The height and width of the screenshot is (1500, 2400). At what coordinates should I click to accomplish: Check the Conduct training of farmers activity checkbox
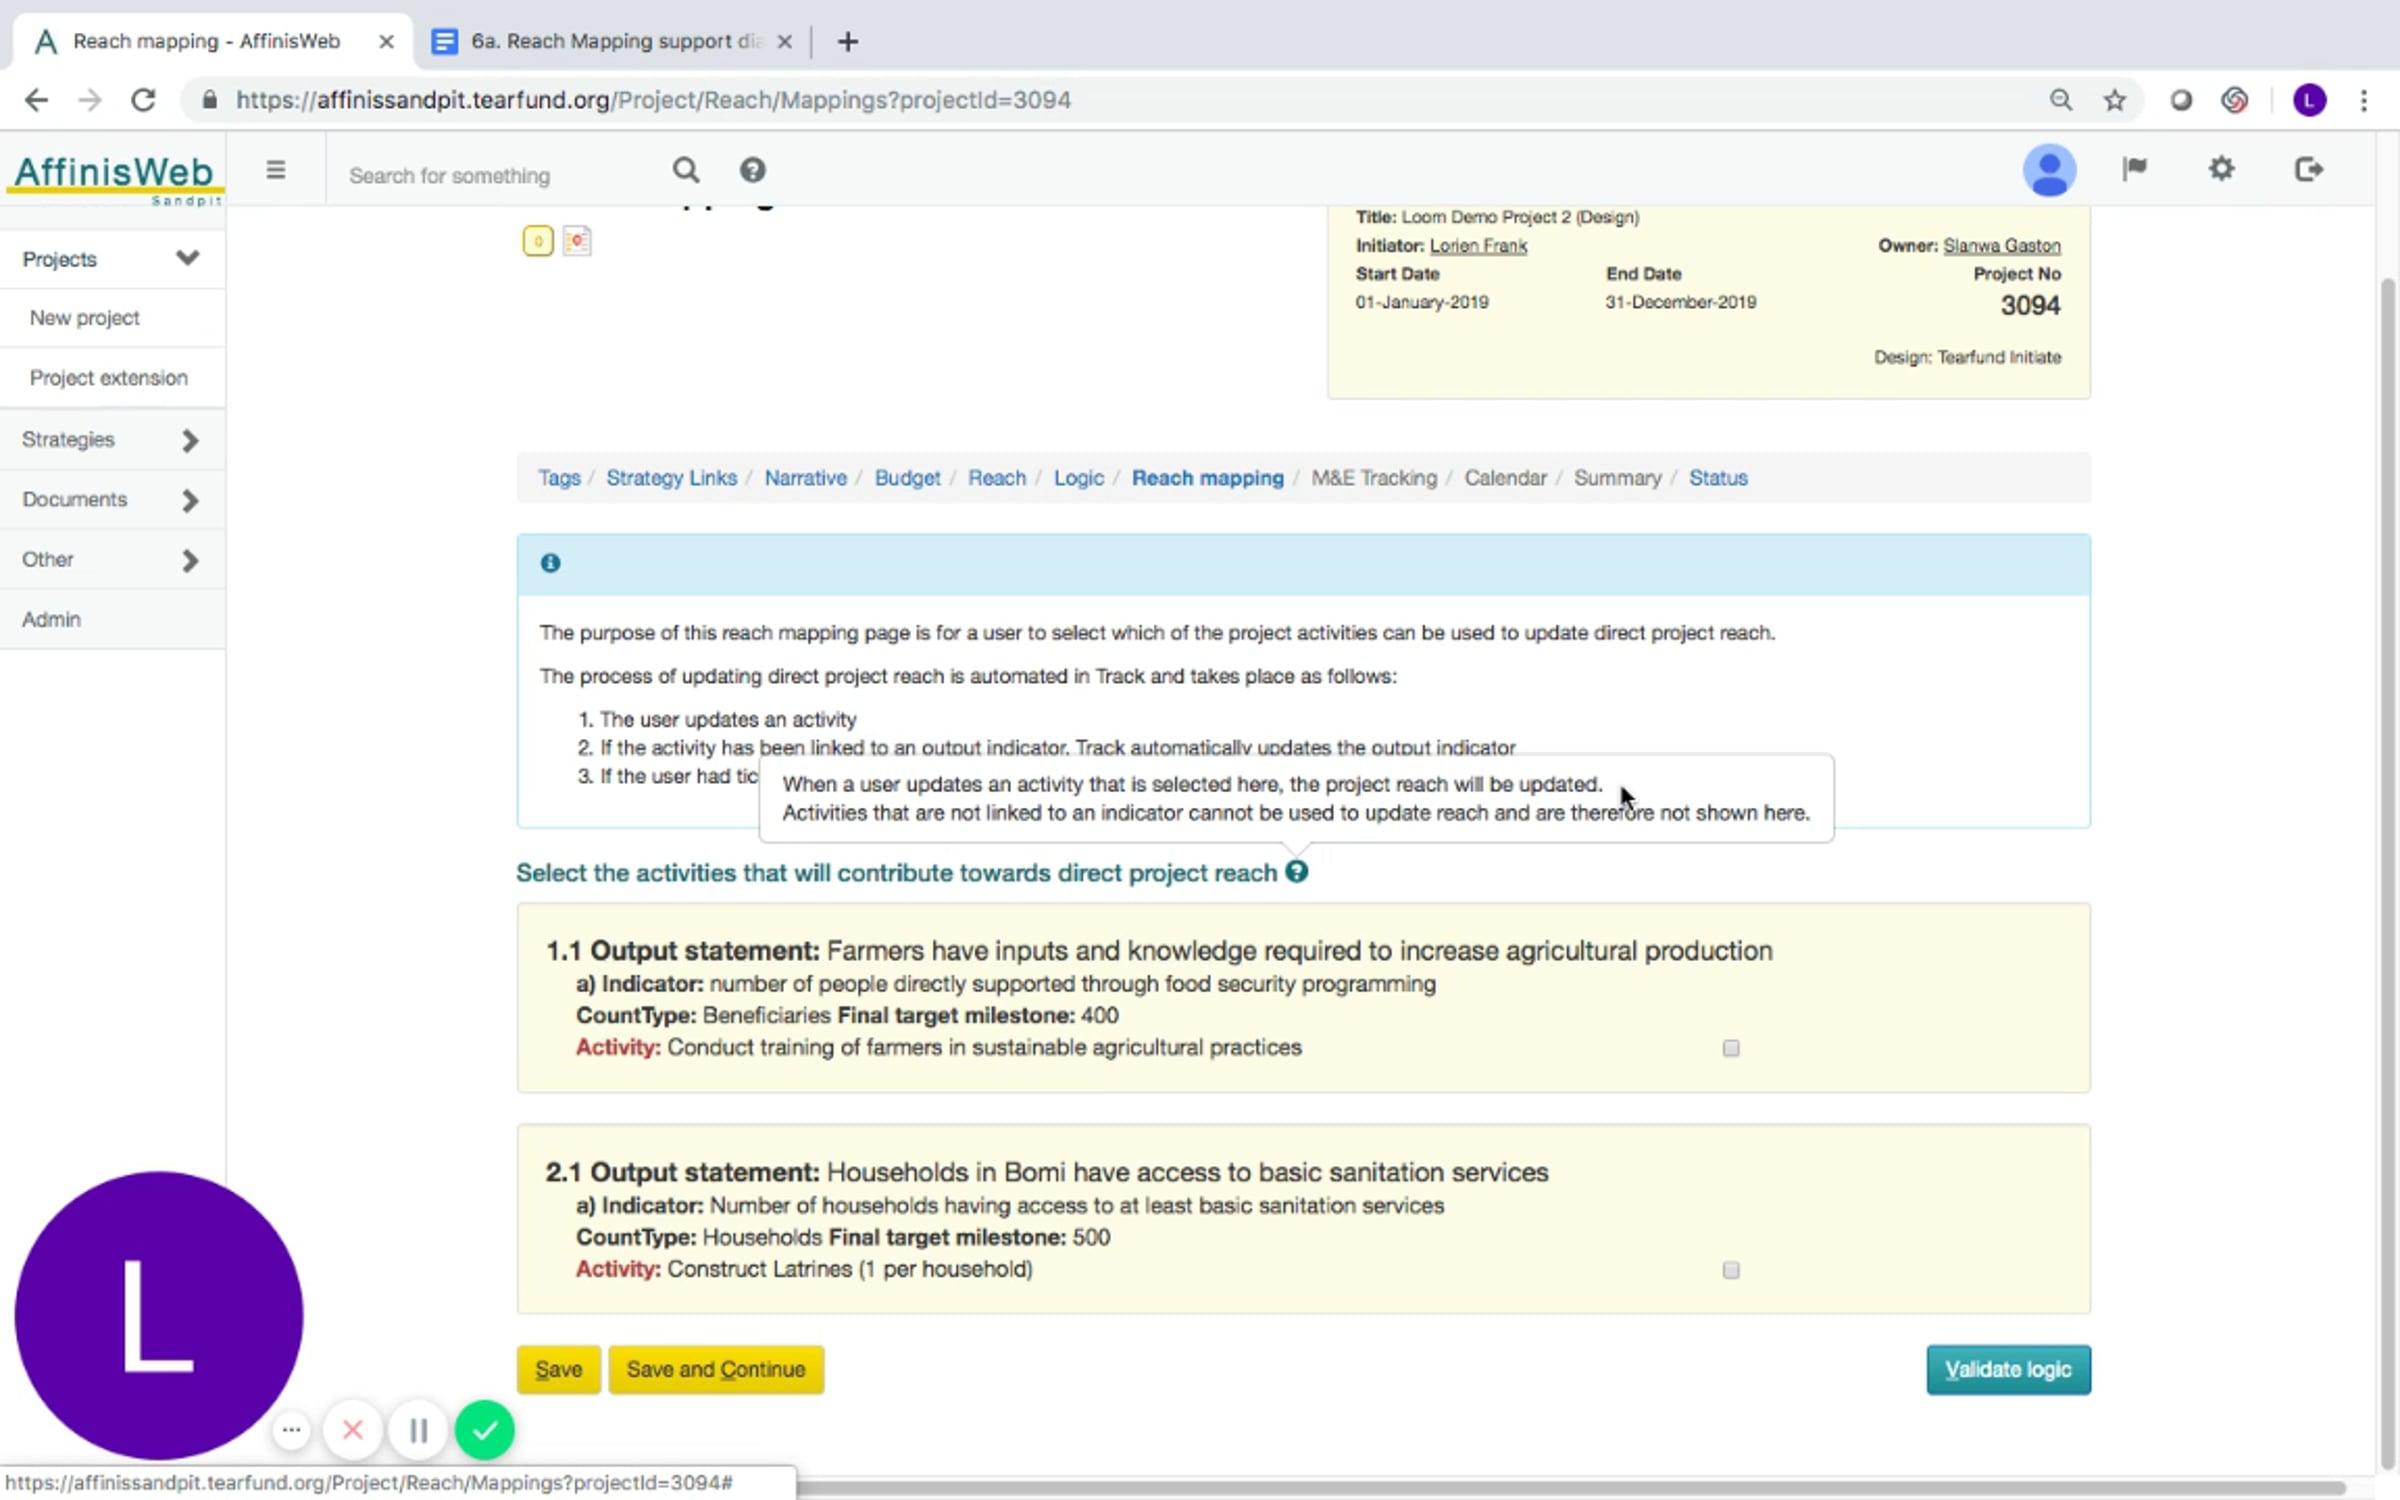[1731, 1048]
